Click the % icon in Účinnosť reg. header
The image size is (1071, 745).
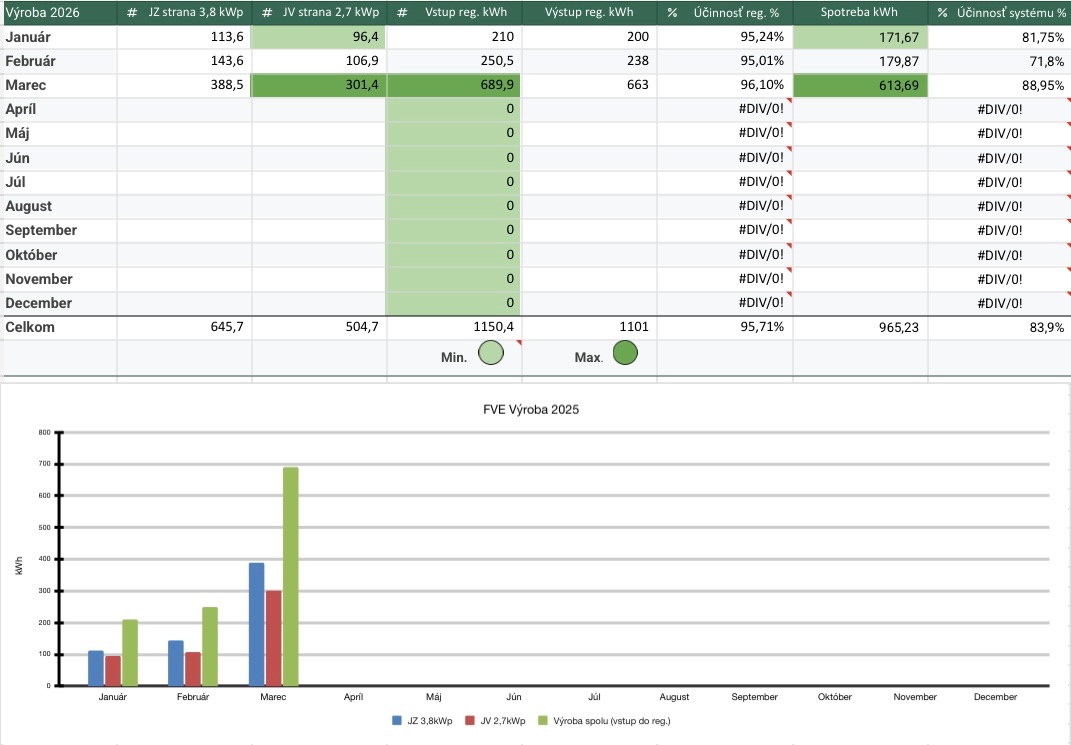[x=672, y=13]
